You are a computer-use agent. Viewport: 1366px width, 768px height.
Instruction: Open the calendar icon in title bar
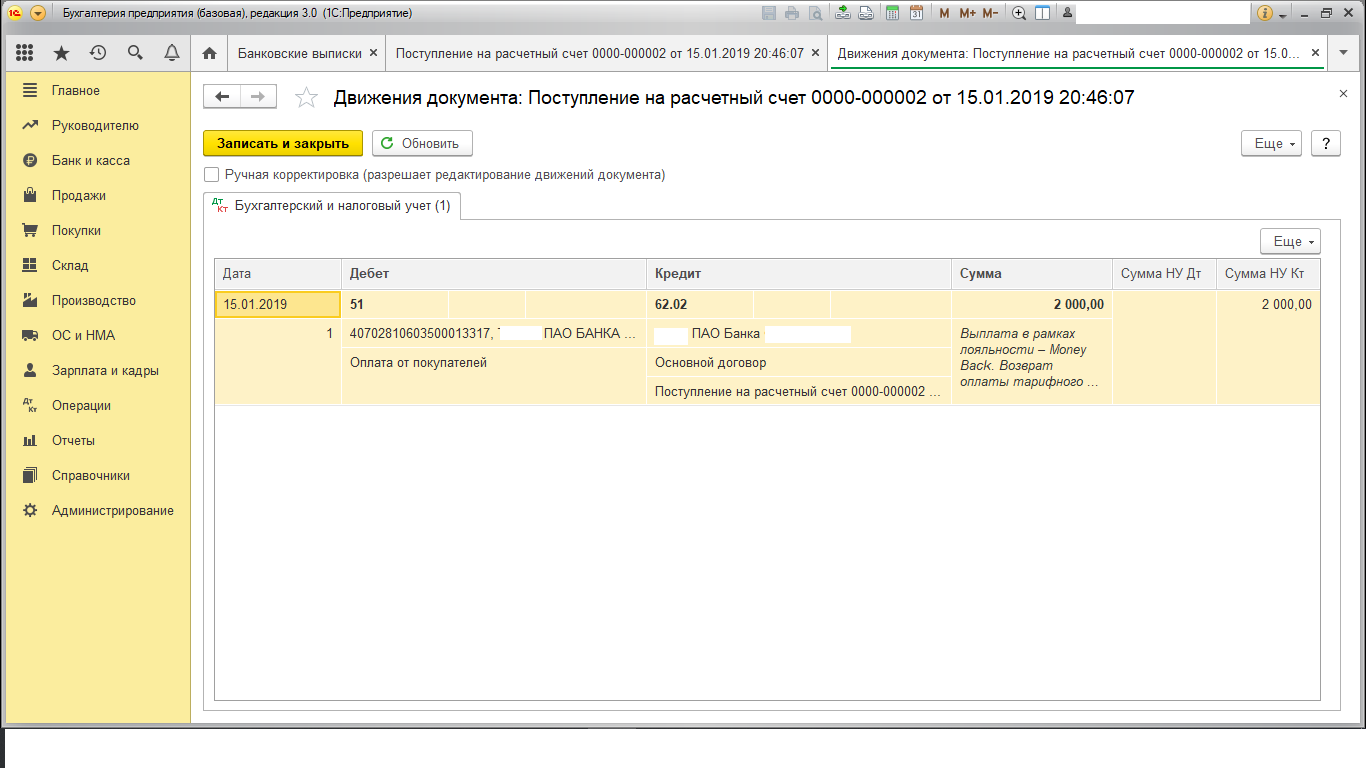(915, 13)
